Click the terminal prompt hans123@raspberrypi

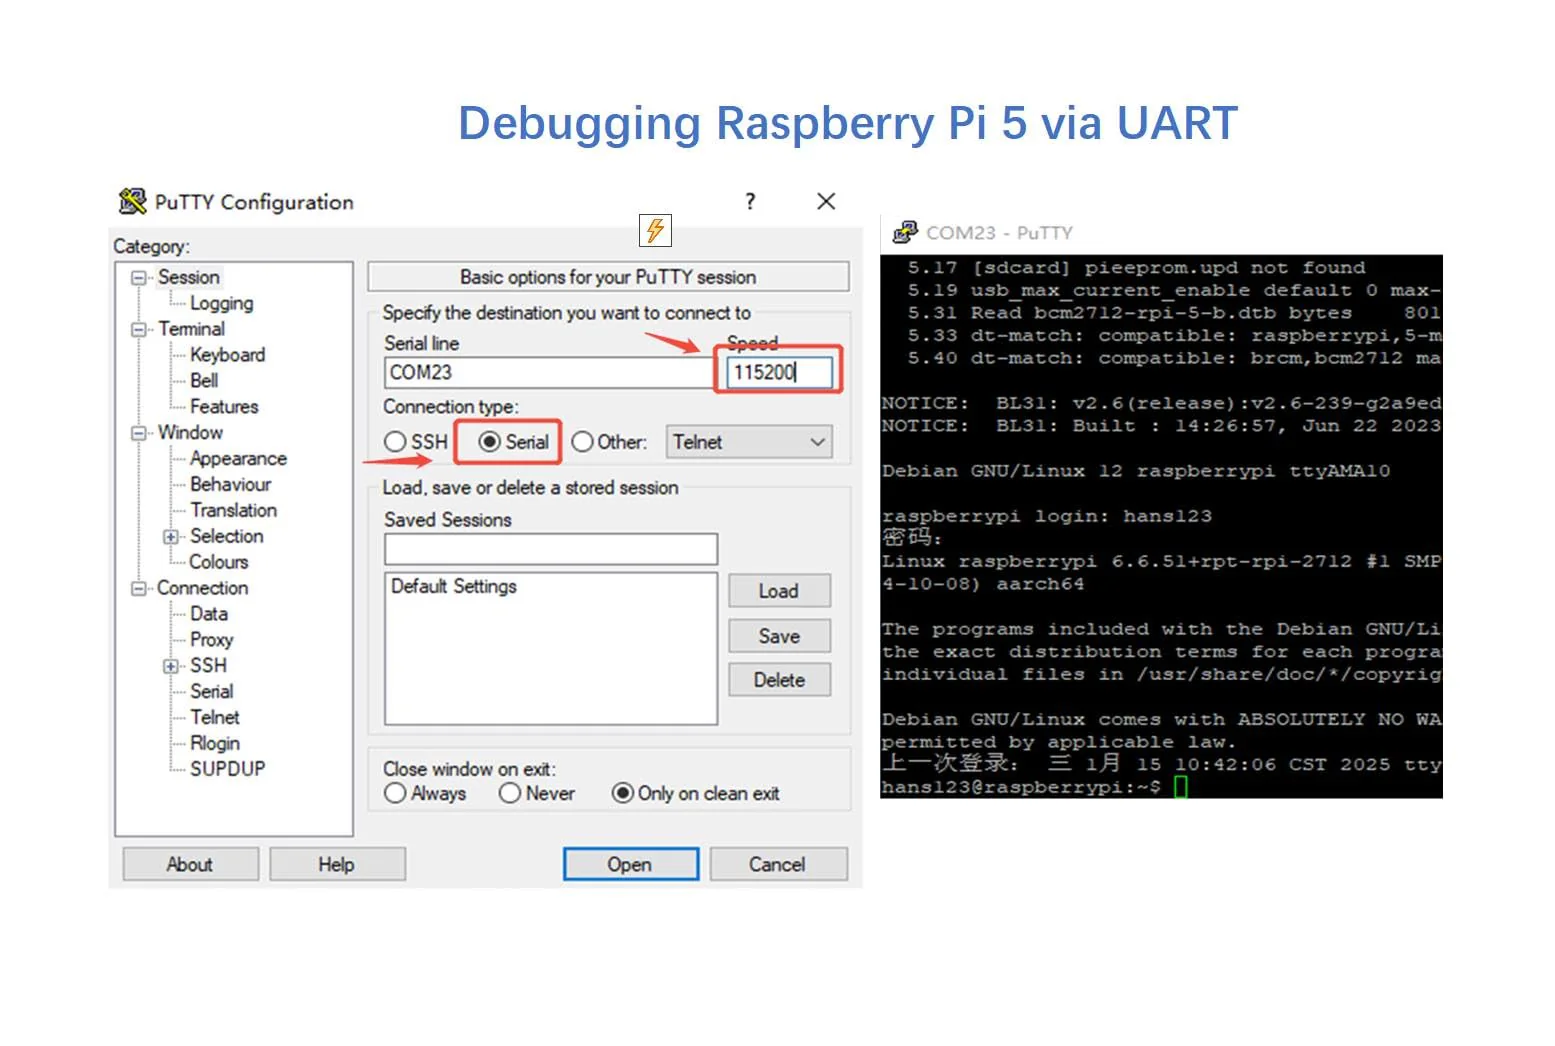click(1020, 787)
